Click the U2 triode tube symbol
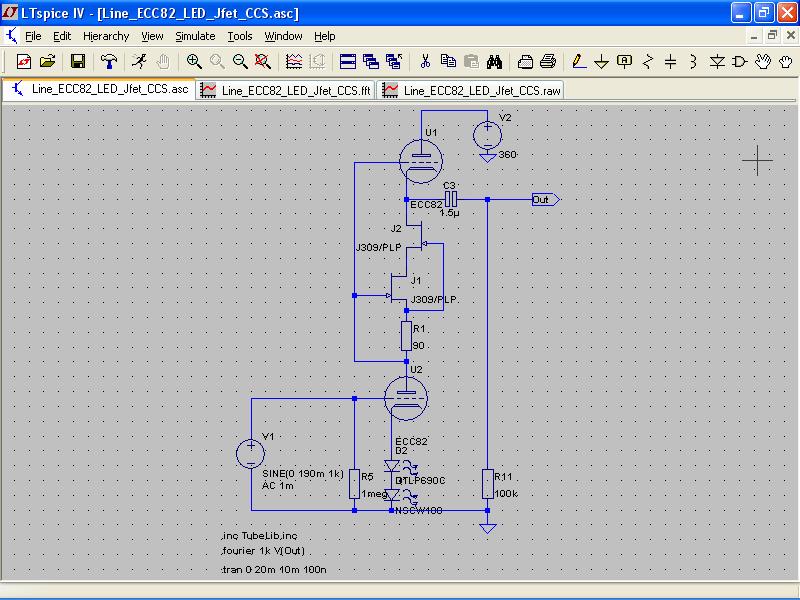This screenshot has width=800, height=600. click(x=406, y=398)
